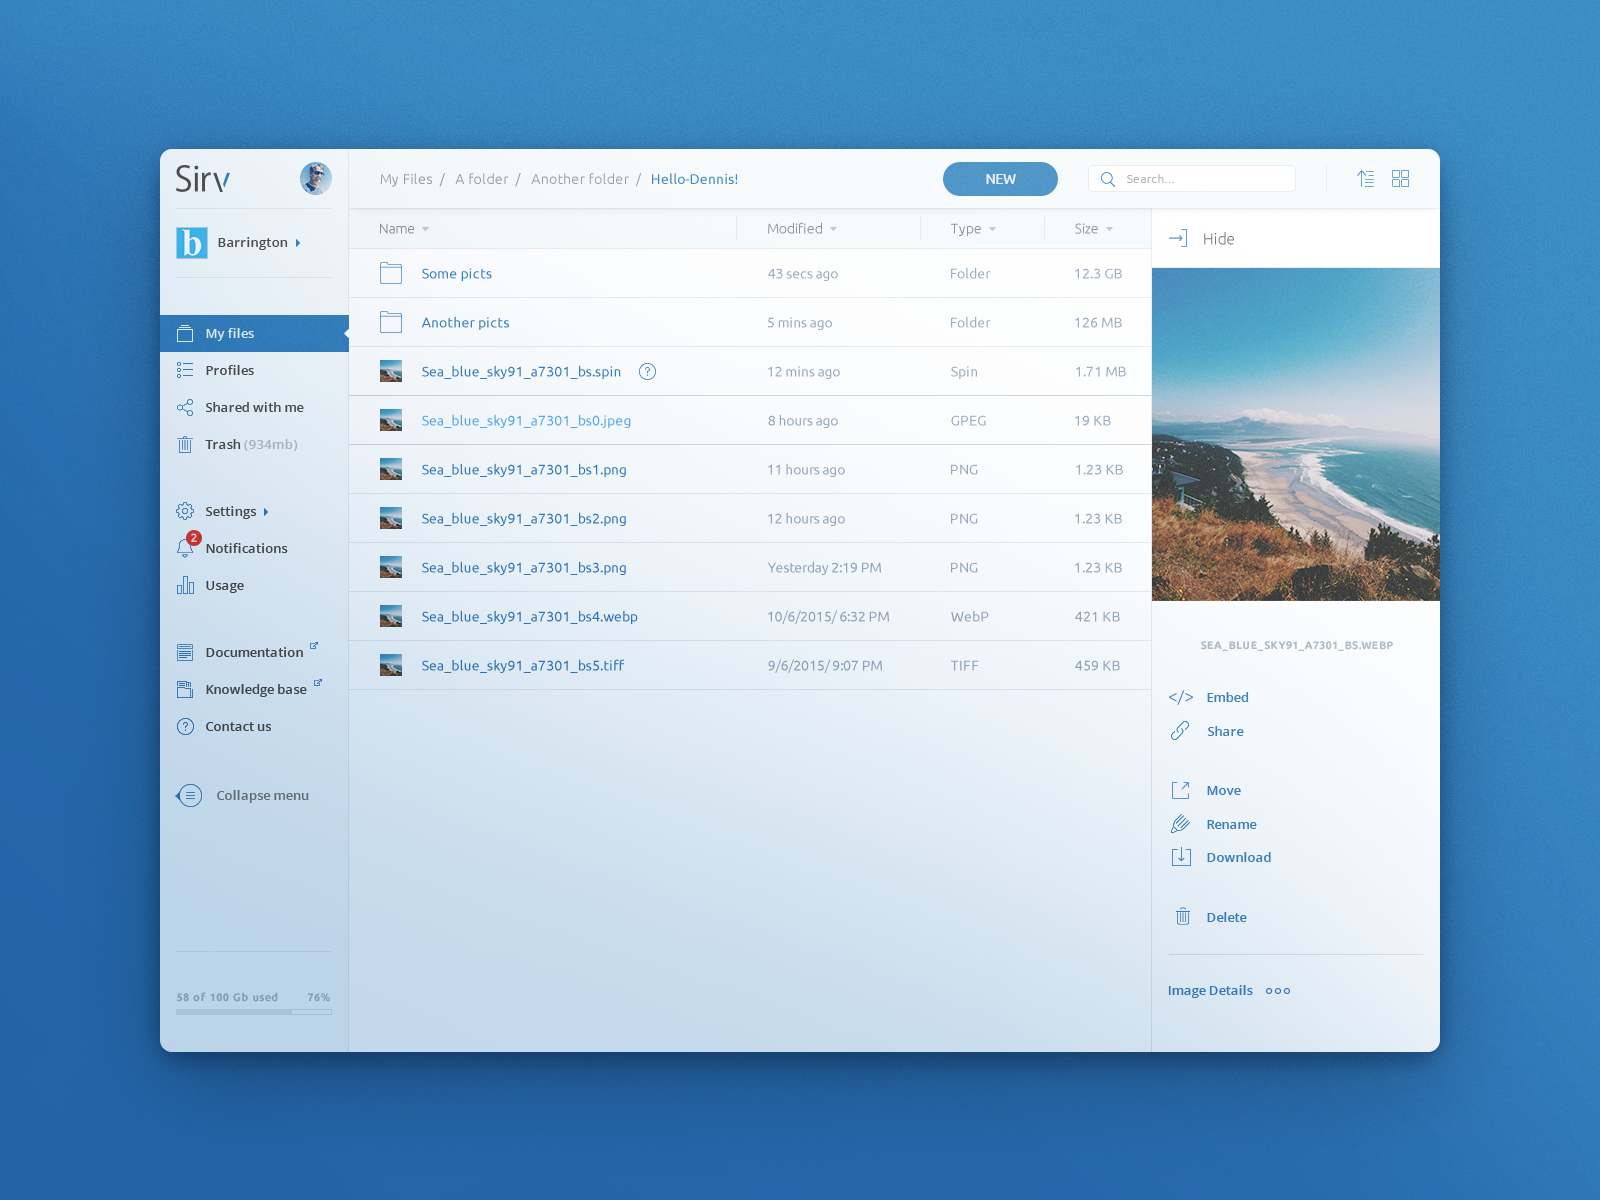Open the Move file icon
This screenshot has width=1600, height=1200.
[x=1181, y=789]
